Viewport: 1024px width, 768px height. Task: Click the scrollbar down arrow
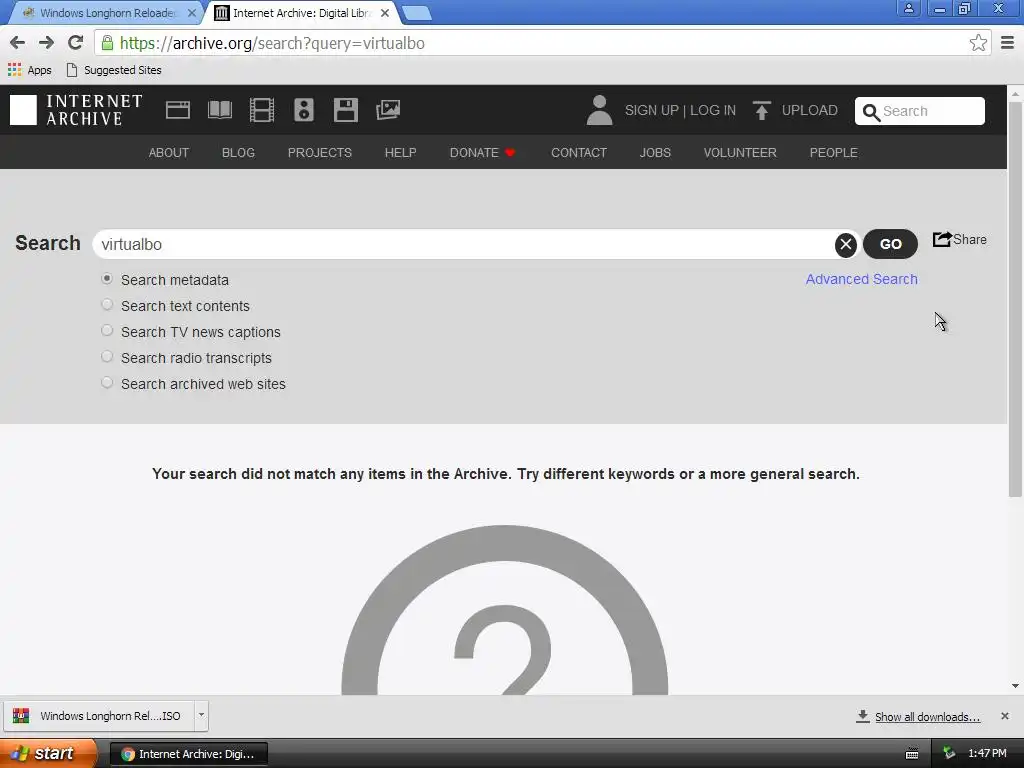pos(1015,686)
